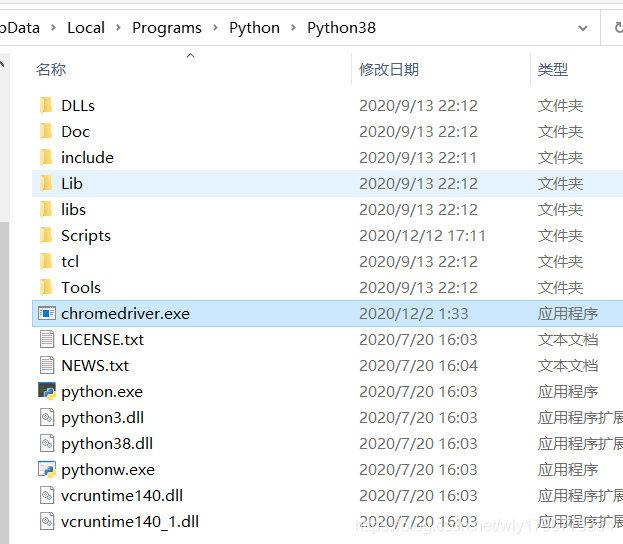
Task: Open the address bar history dropdown
Action: [x=583, y=28]
